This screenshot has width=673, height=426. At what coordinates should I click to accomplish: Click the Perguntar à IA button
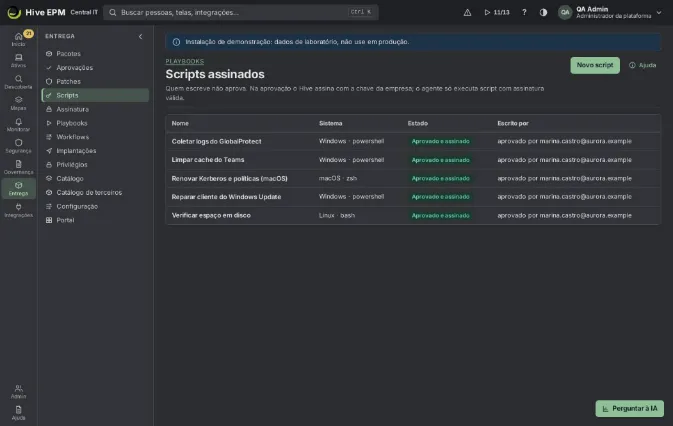629,408
